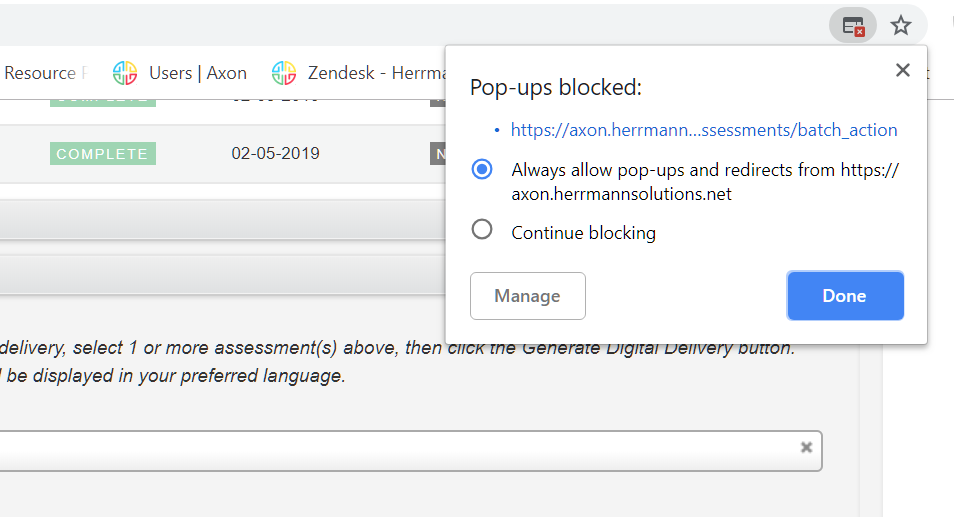Screen dimensions: 954x517
Task: Click the 02-05-2019 date cell
Action: [x=275, y=154]
